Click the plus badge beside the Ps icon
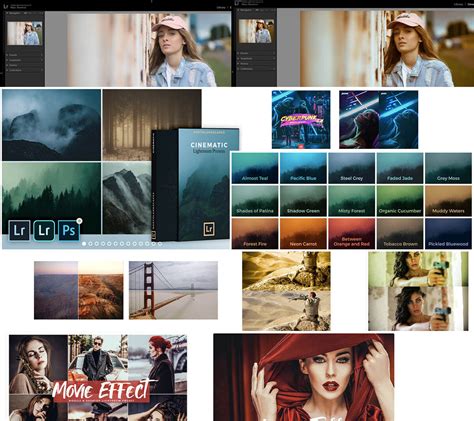The image size is (474, 421). tap(79, 221)
